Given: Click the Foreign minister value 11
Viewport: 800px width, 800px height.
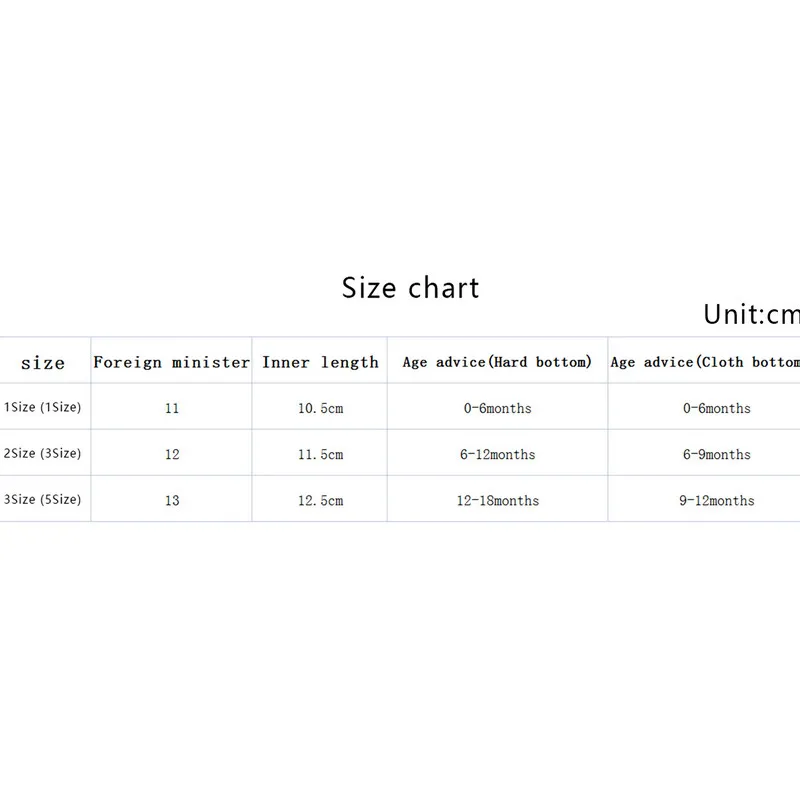Looking at the screenshot, I should click(x=172, y=408).
